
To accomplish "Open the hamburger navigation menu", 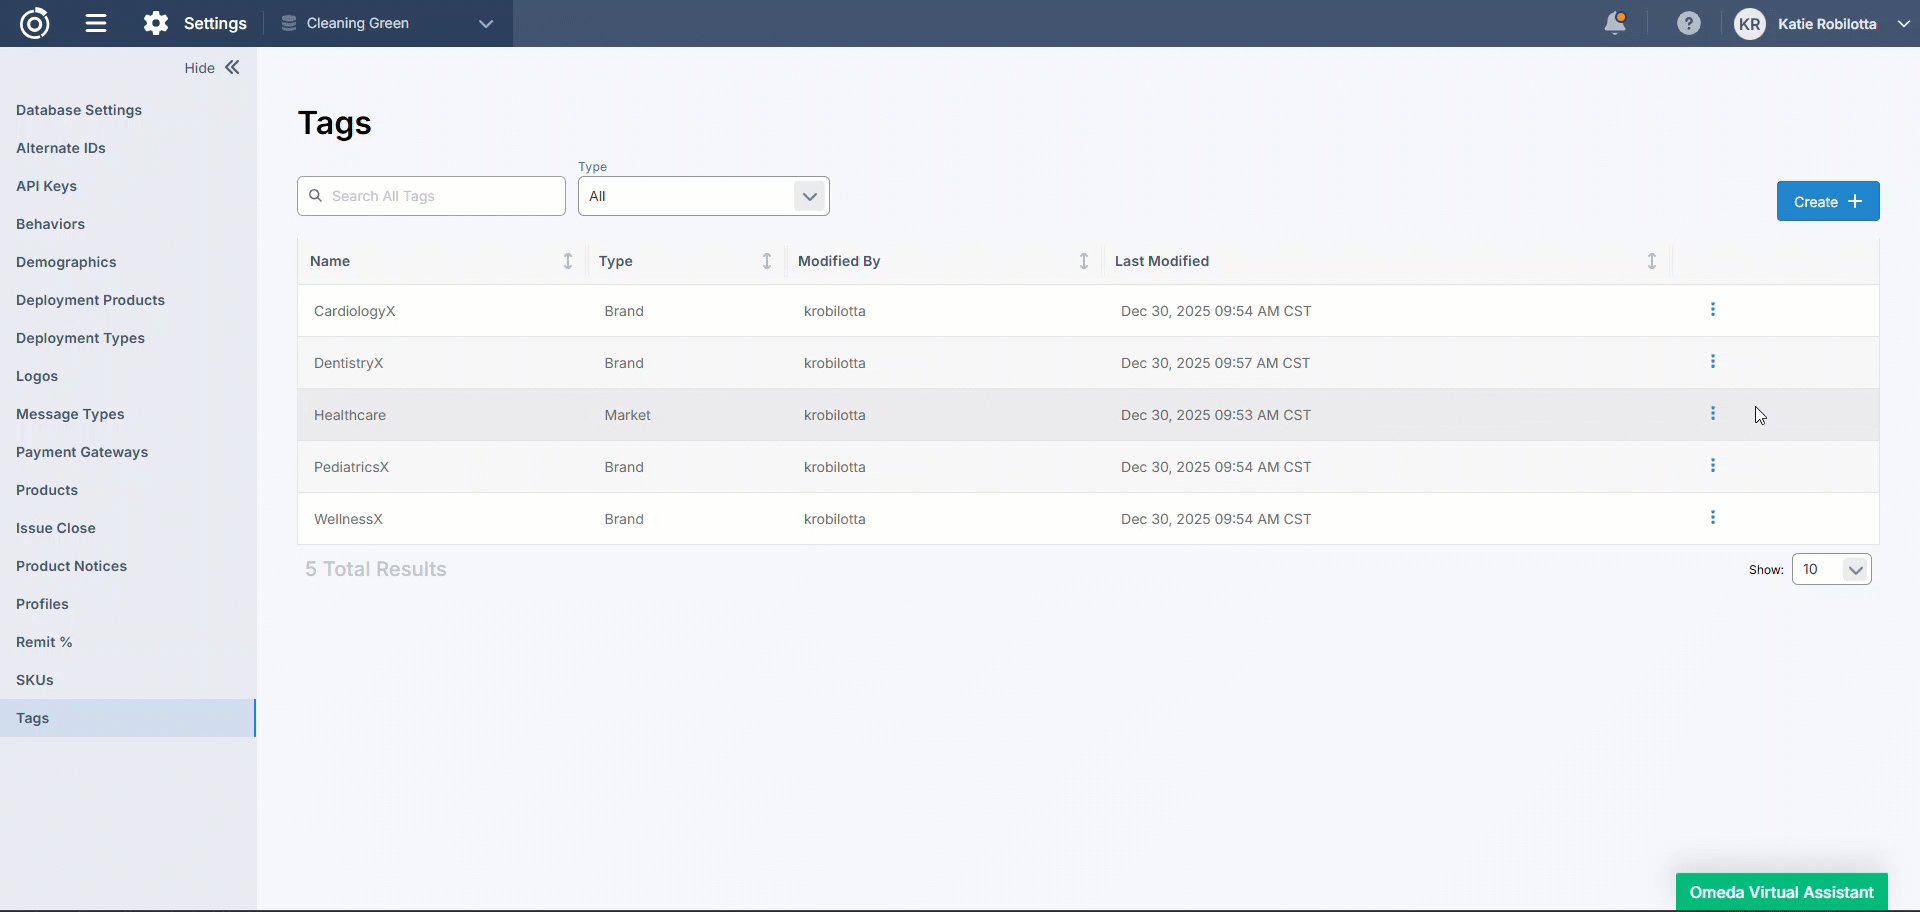I will (96, 23).
